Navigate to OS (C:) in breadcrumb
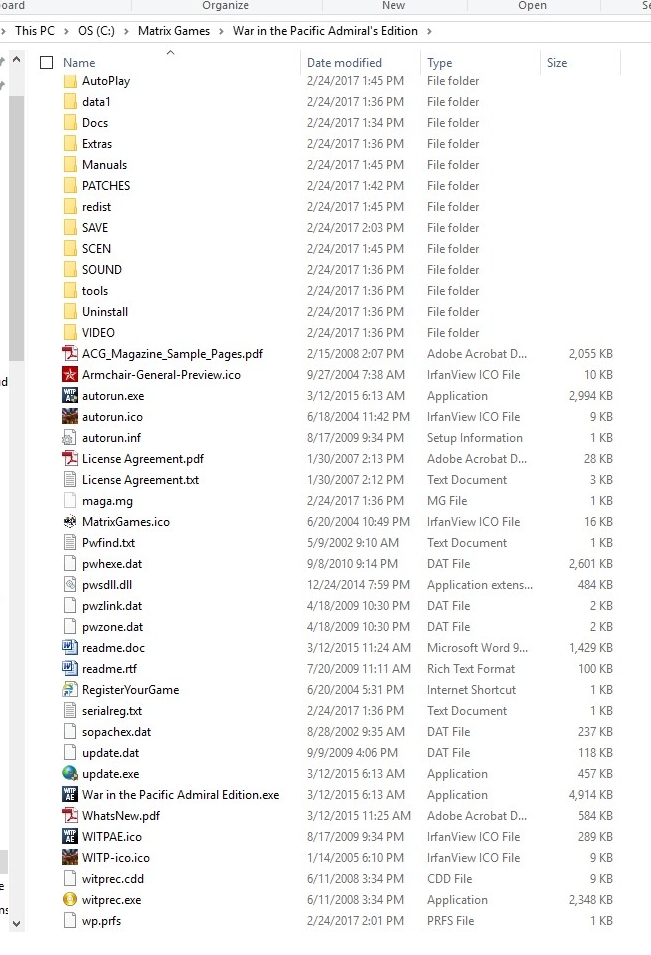 click(96, 31)
